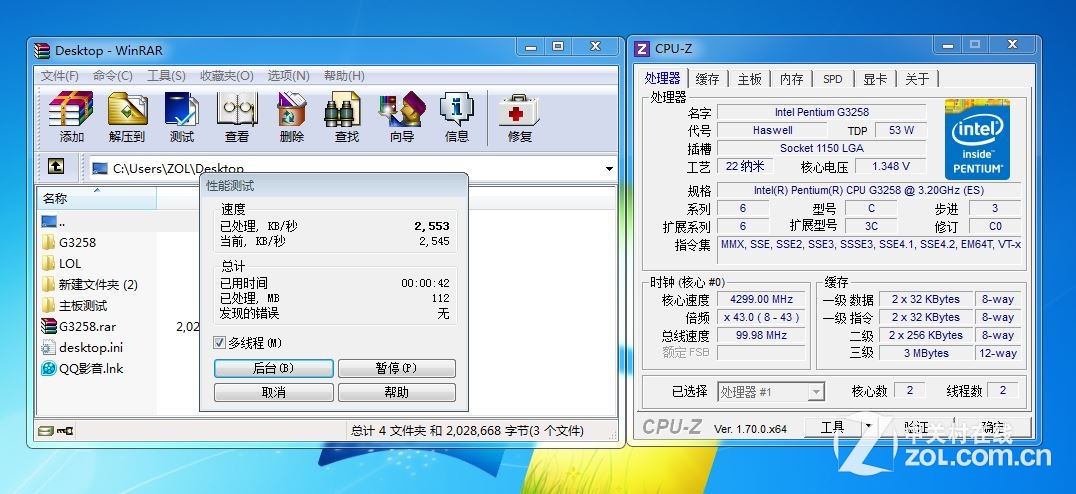Image resolution: width=1076 pixels, height=494 pixels.
Task: Click the Socket 1150 LGA value
Action: click(821, 148)
